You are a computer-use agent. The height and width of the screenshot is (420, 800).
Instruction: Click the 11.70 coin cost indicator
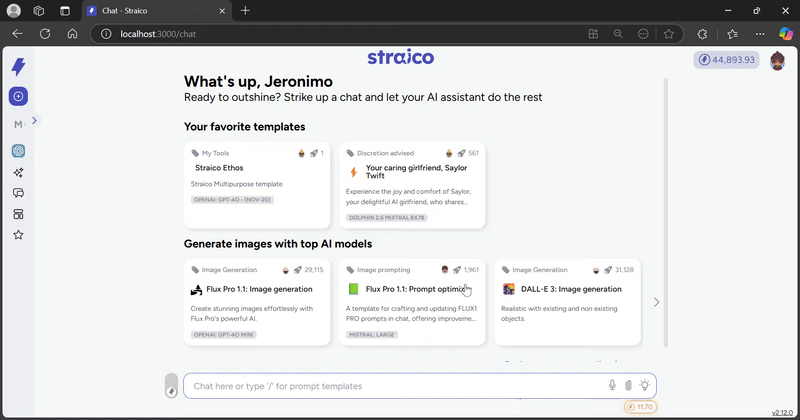coord(640,407)
